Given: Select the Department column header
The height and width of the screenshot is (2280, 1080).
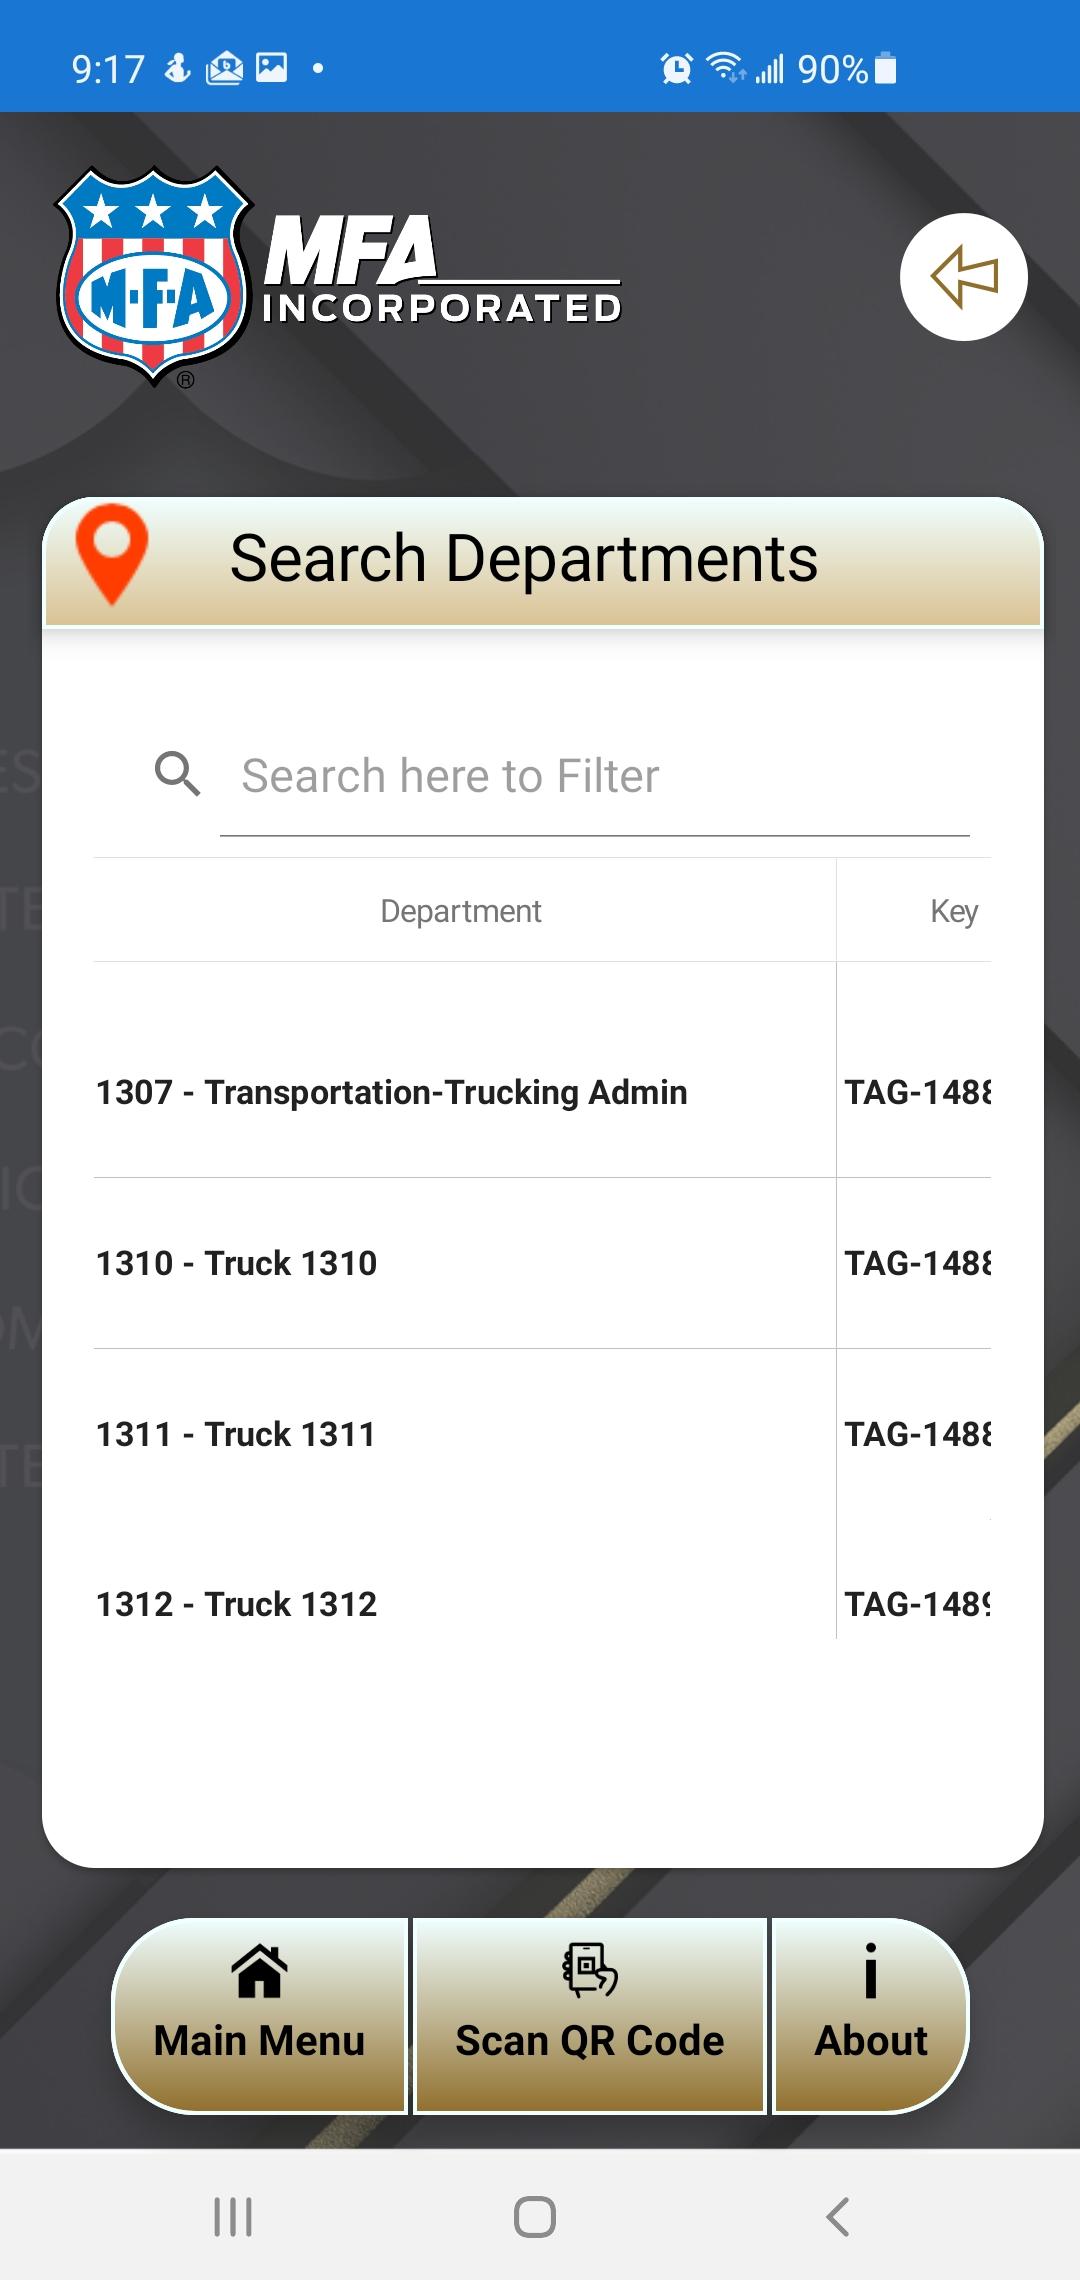Looking at the screenshot, I should (460, 911).
